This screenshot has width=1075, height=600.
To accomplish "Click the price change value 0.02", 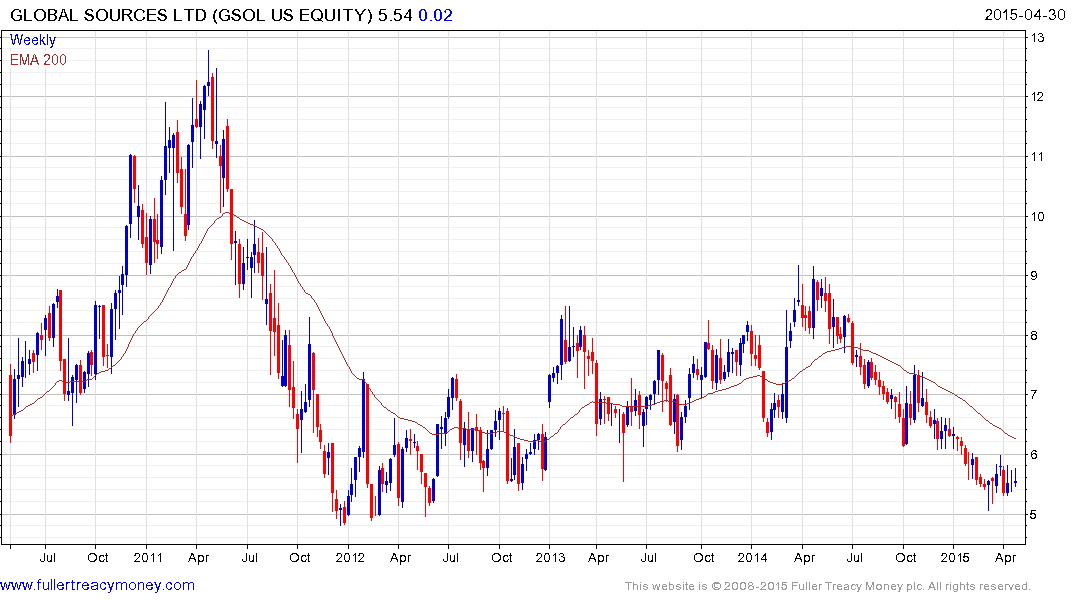I will coord(435,15).
